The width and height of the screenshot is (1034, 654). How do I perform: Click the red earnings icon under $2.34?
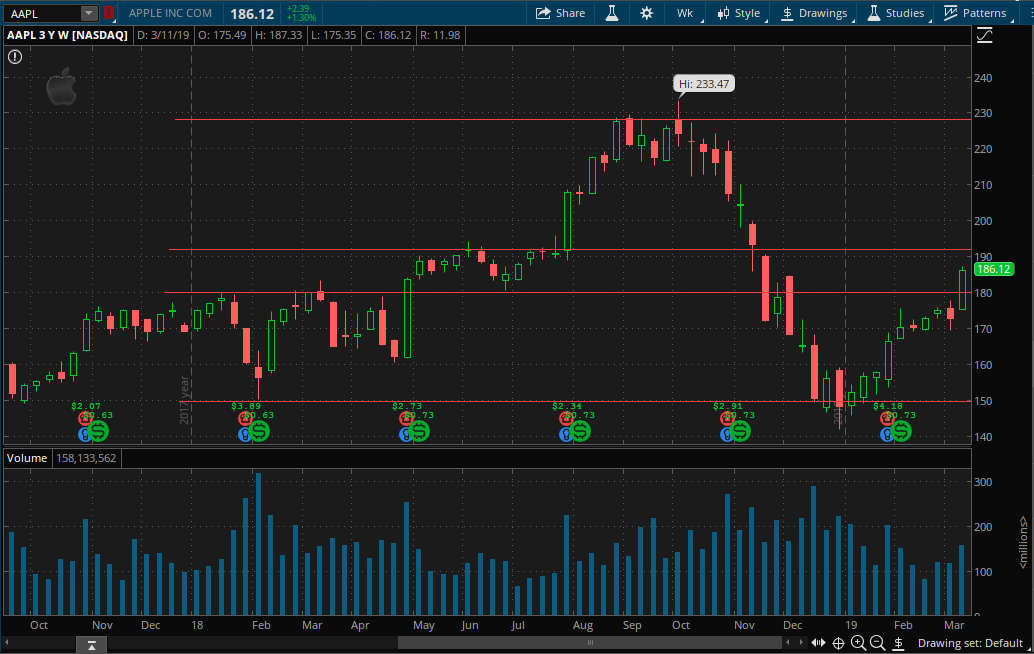click(566, 418)
